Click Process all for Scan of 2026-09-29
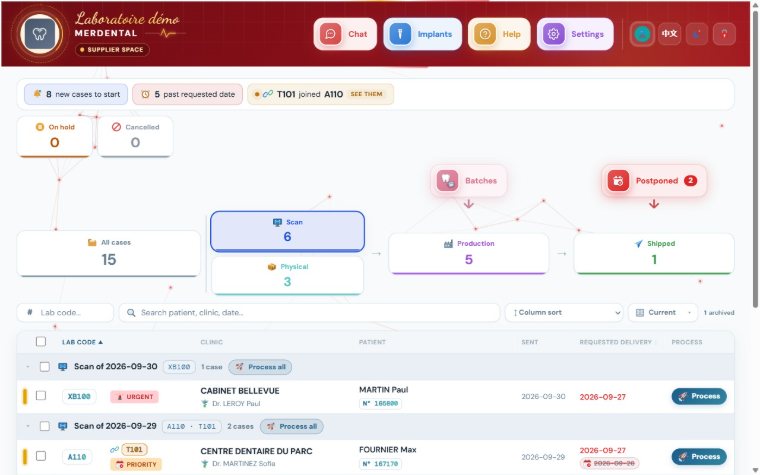Image resolution: width=760 pixels, height=475 pixels. click(292, 427)
